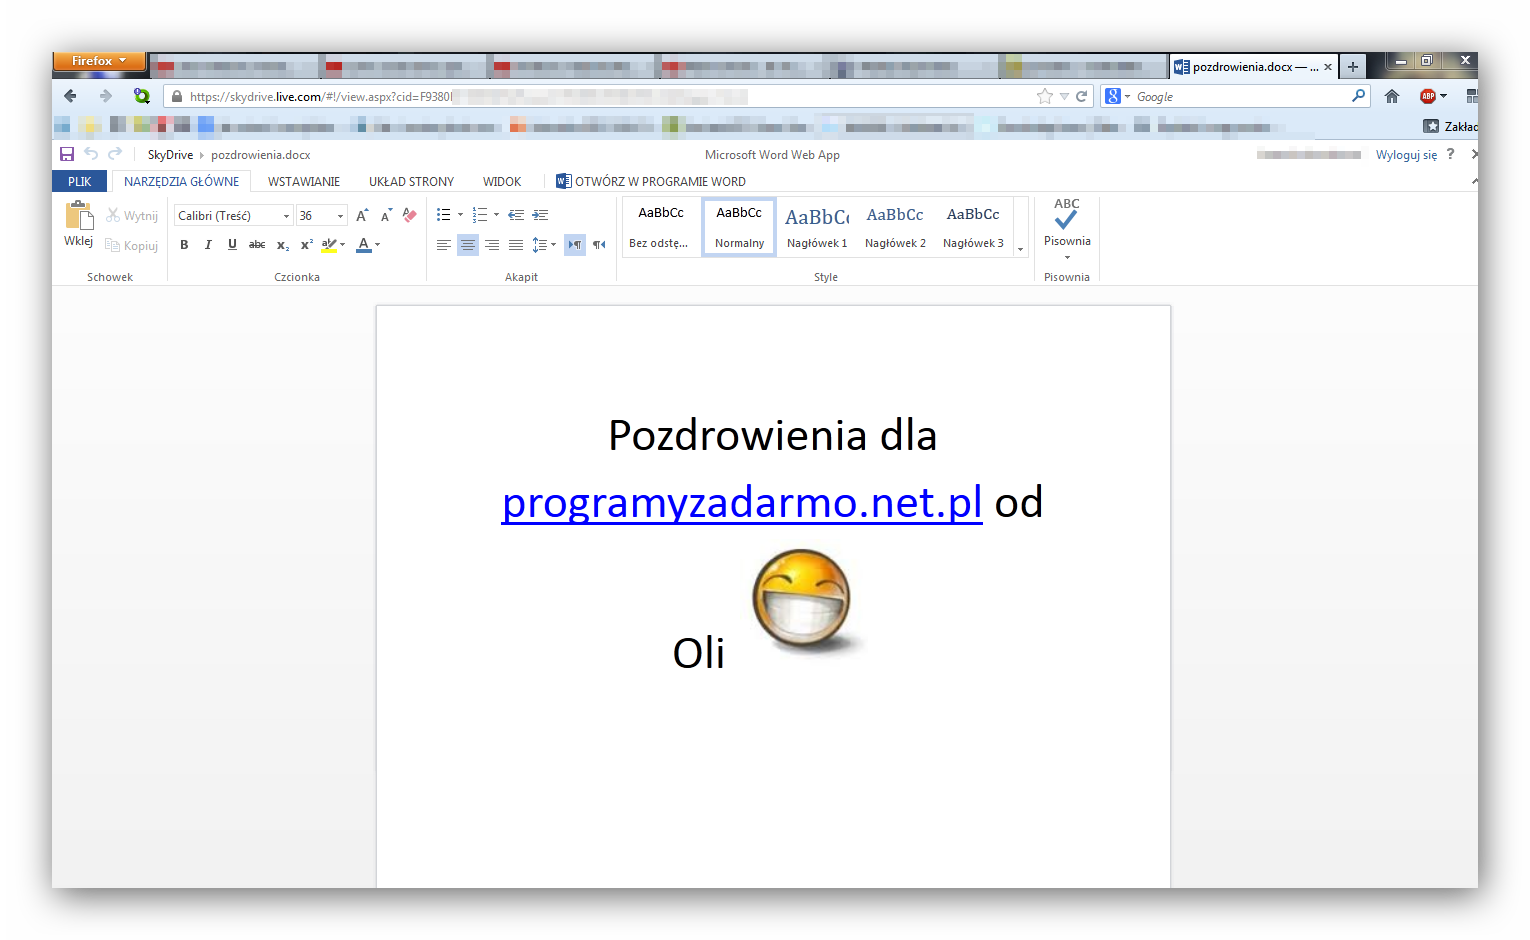Screen dimensions: 1530x940
Task: Click the SkyDrive breadcrumb link
Action: [x=170, y=155]
